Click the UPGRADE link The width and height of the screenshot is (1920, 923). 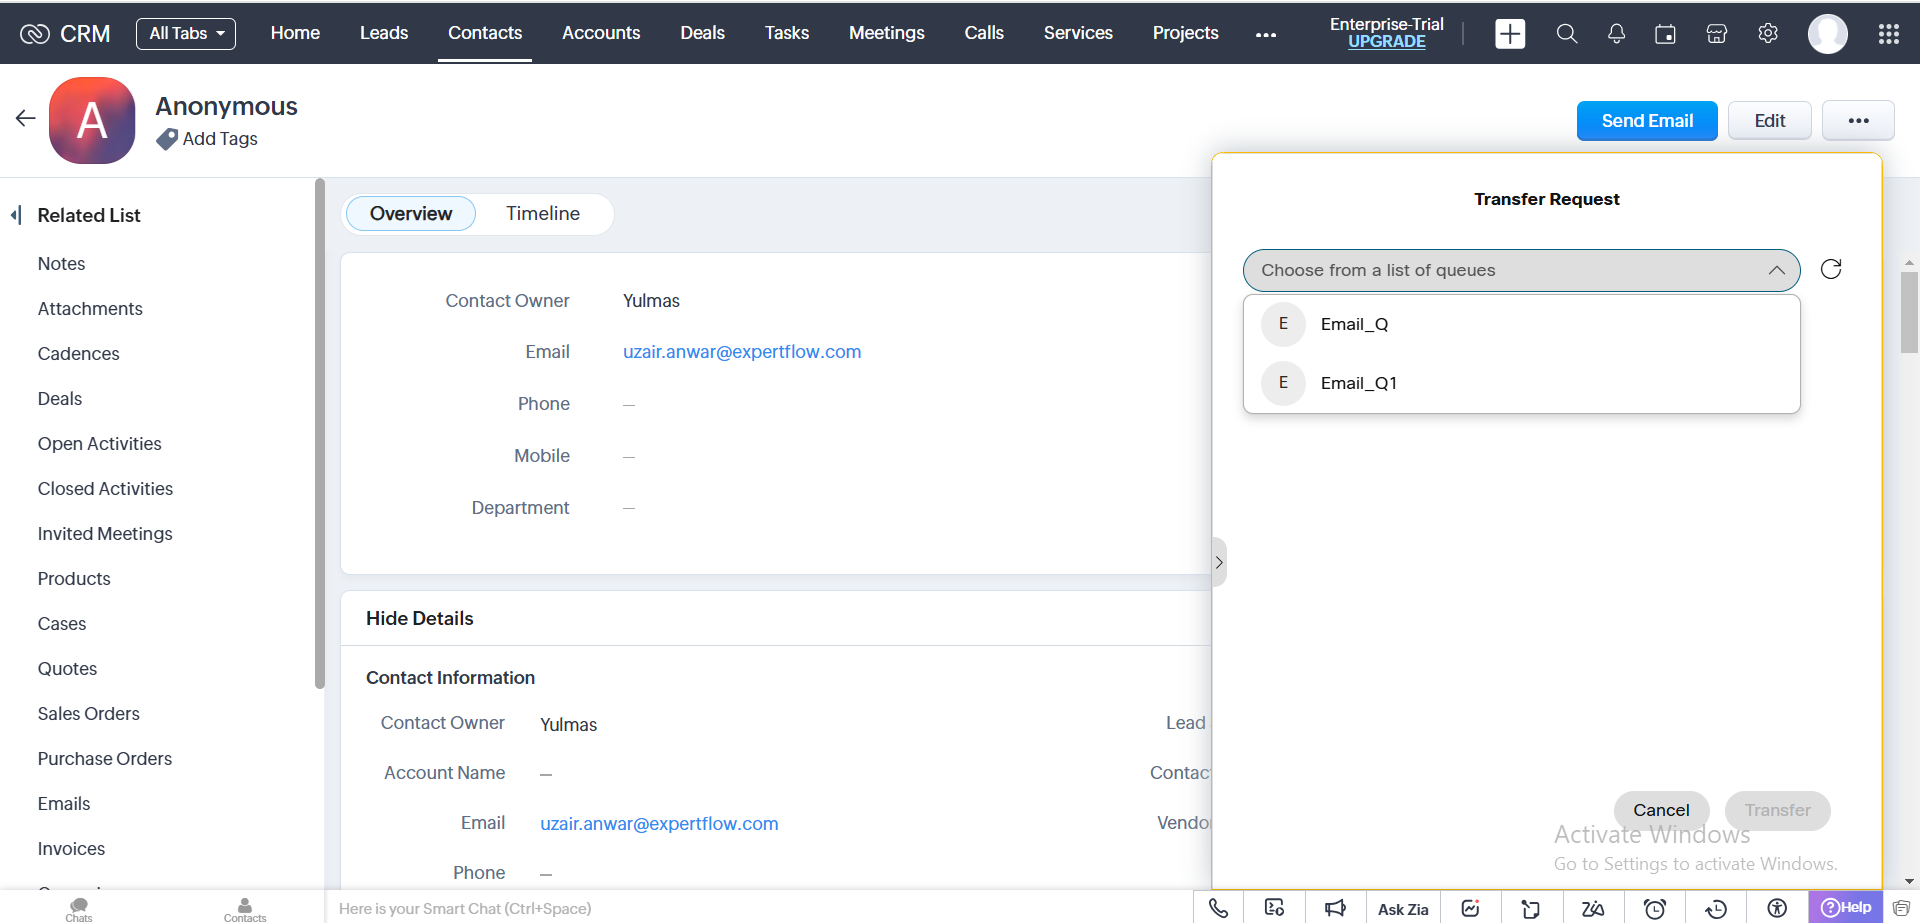click(x=1386, y=42)
